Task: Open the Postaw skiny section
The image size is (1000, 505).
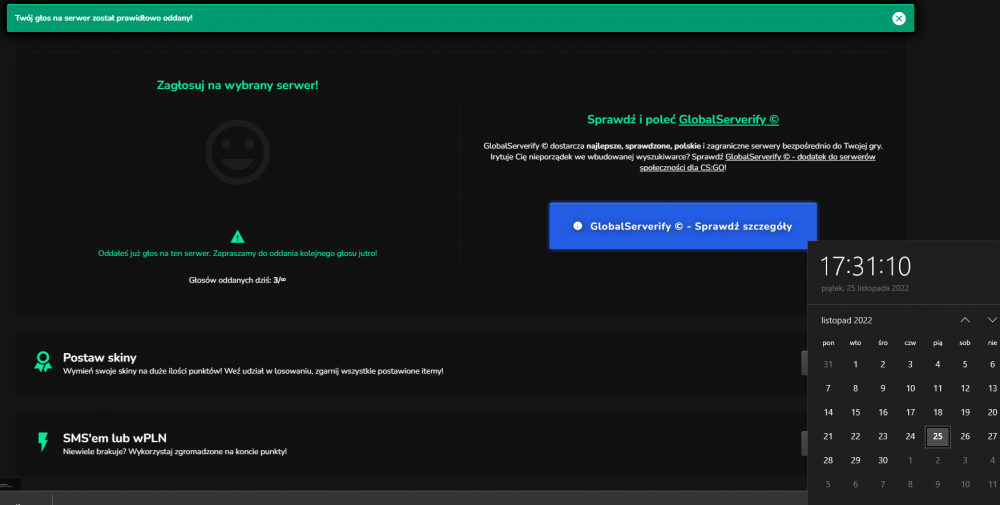Action: pyautogui.click(x=411, y=363)
